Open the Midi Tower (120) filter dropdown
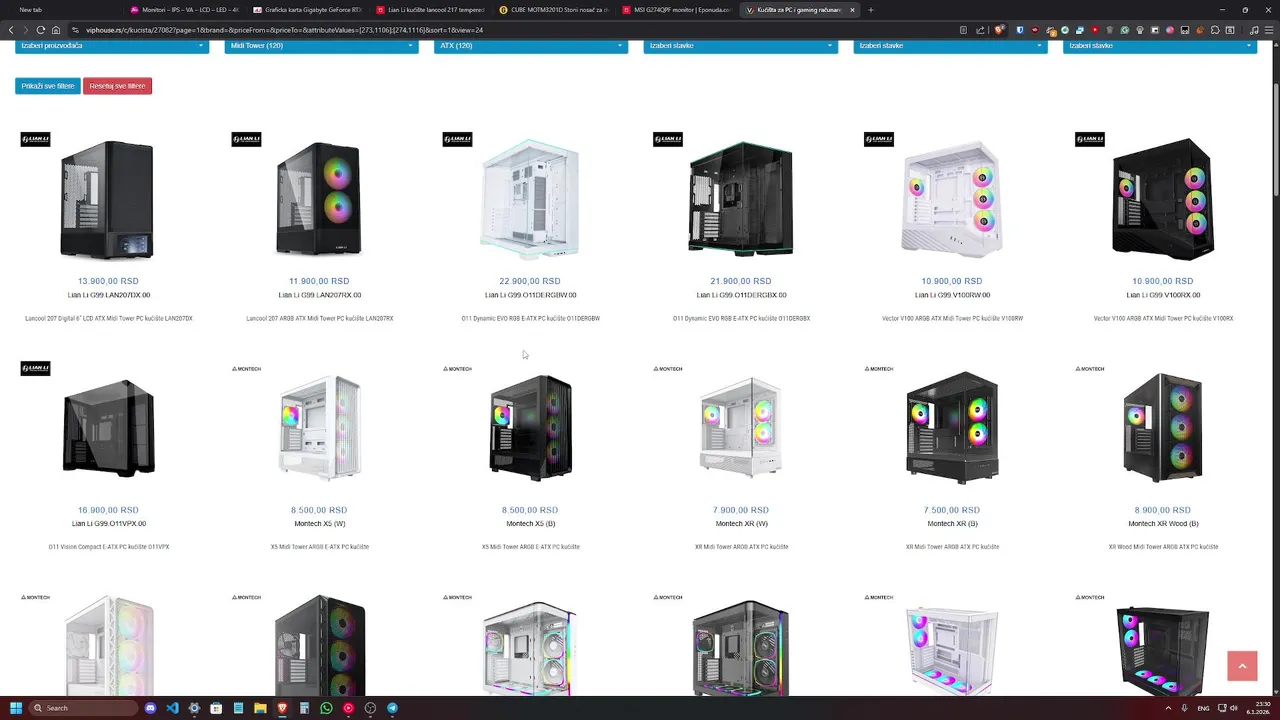The width and height of the screenshot is (1280, 720). tap(321, 46)
